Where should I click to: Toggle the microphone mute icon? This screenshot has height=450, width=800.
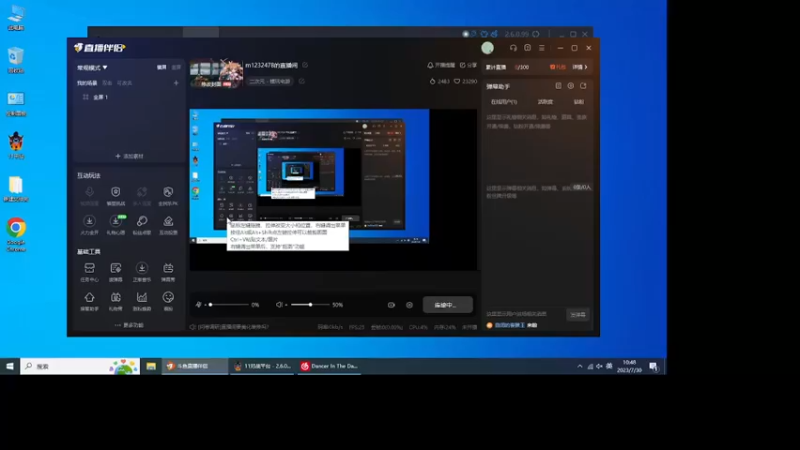(198, 305)
